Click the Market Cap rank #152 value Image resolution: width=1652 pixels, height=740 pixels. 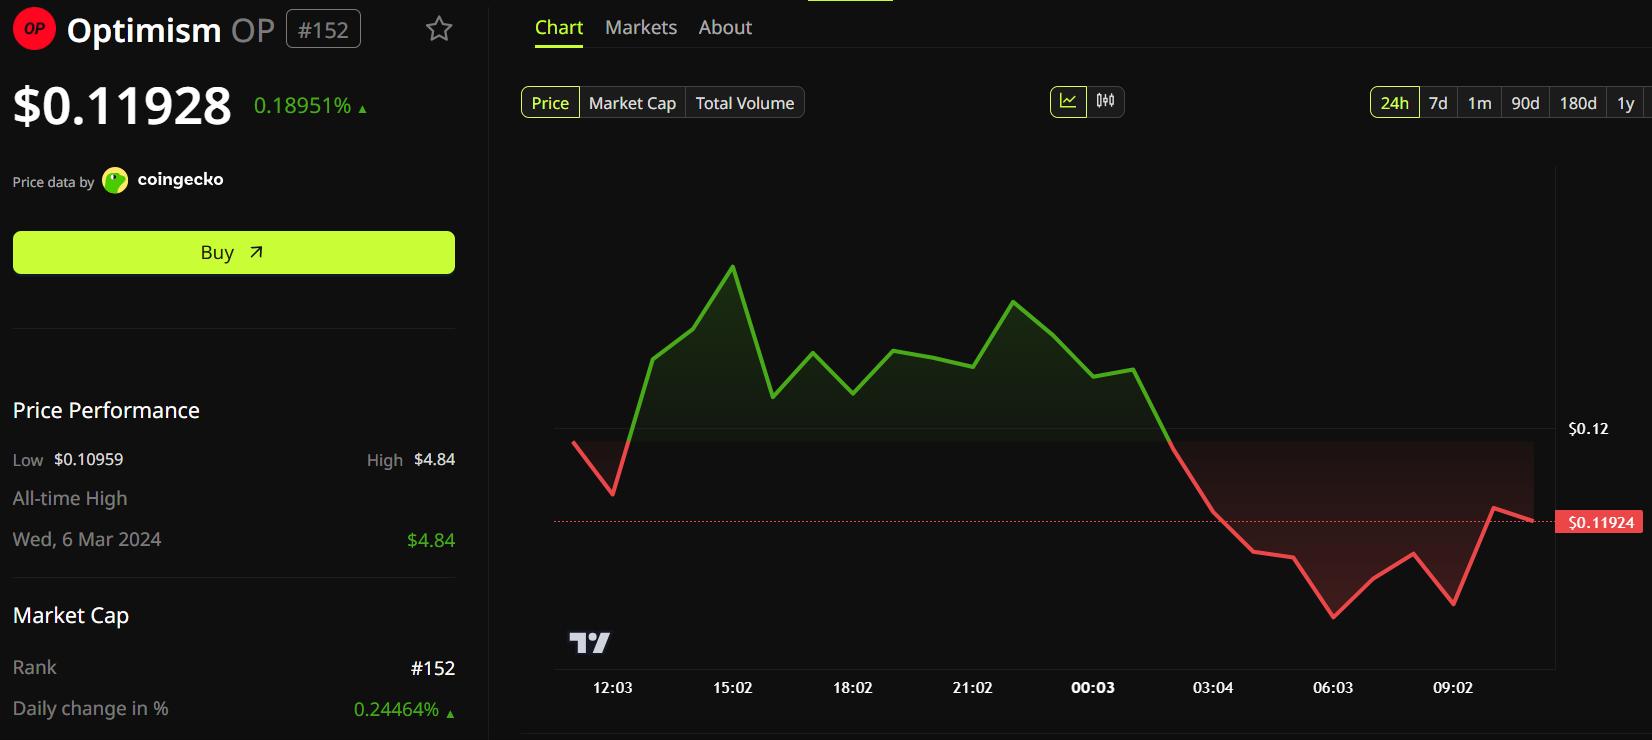point(433,668)
